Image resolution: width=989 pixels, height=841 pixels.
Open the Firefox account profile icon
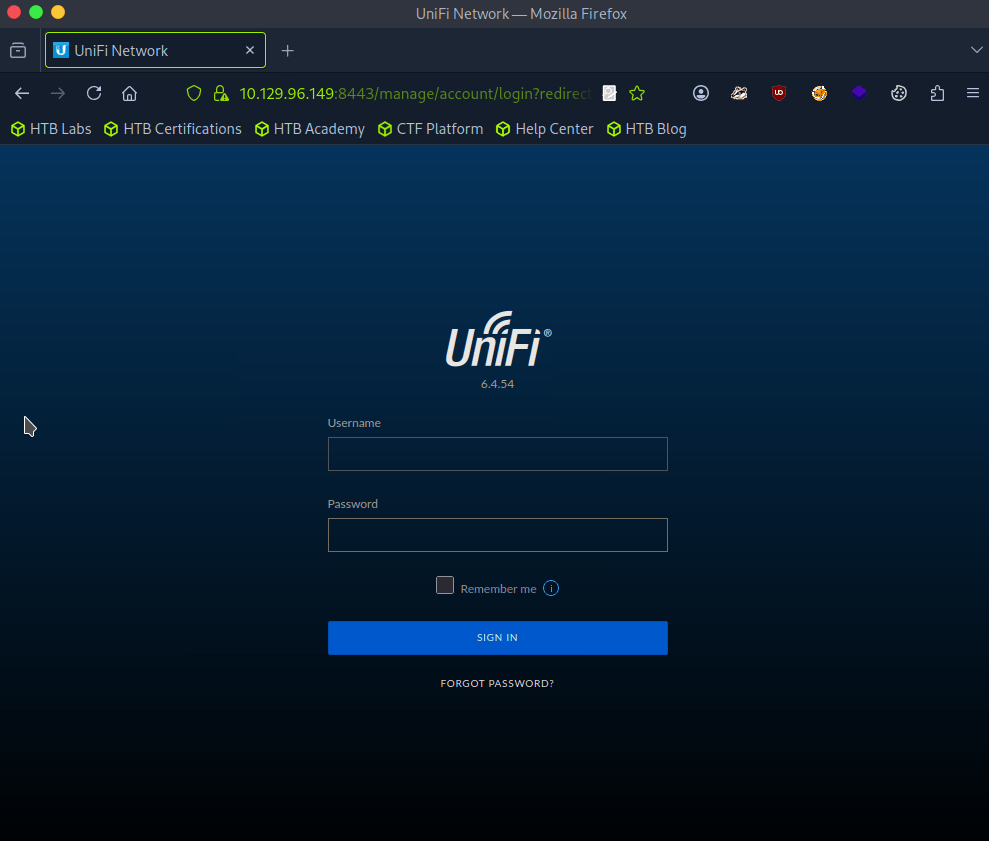click(x=701, y=93)
